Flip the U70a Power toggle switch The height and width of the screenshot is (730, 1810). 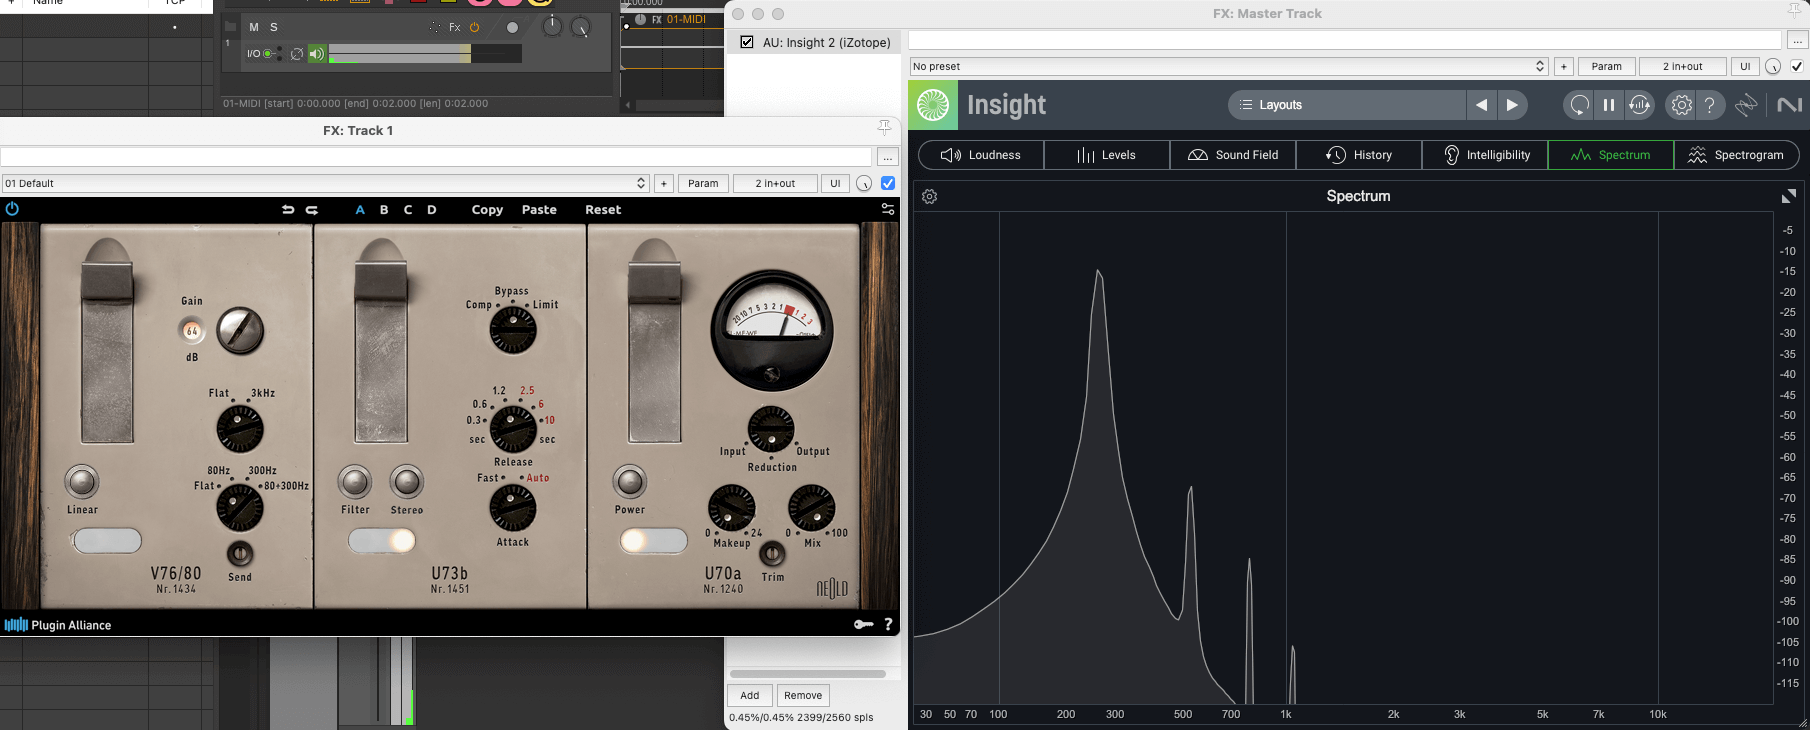pos(653,541)
